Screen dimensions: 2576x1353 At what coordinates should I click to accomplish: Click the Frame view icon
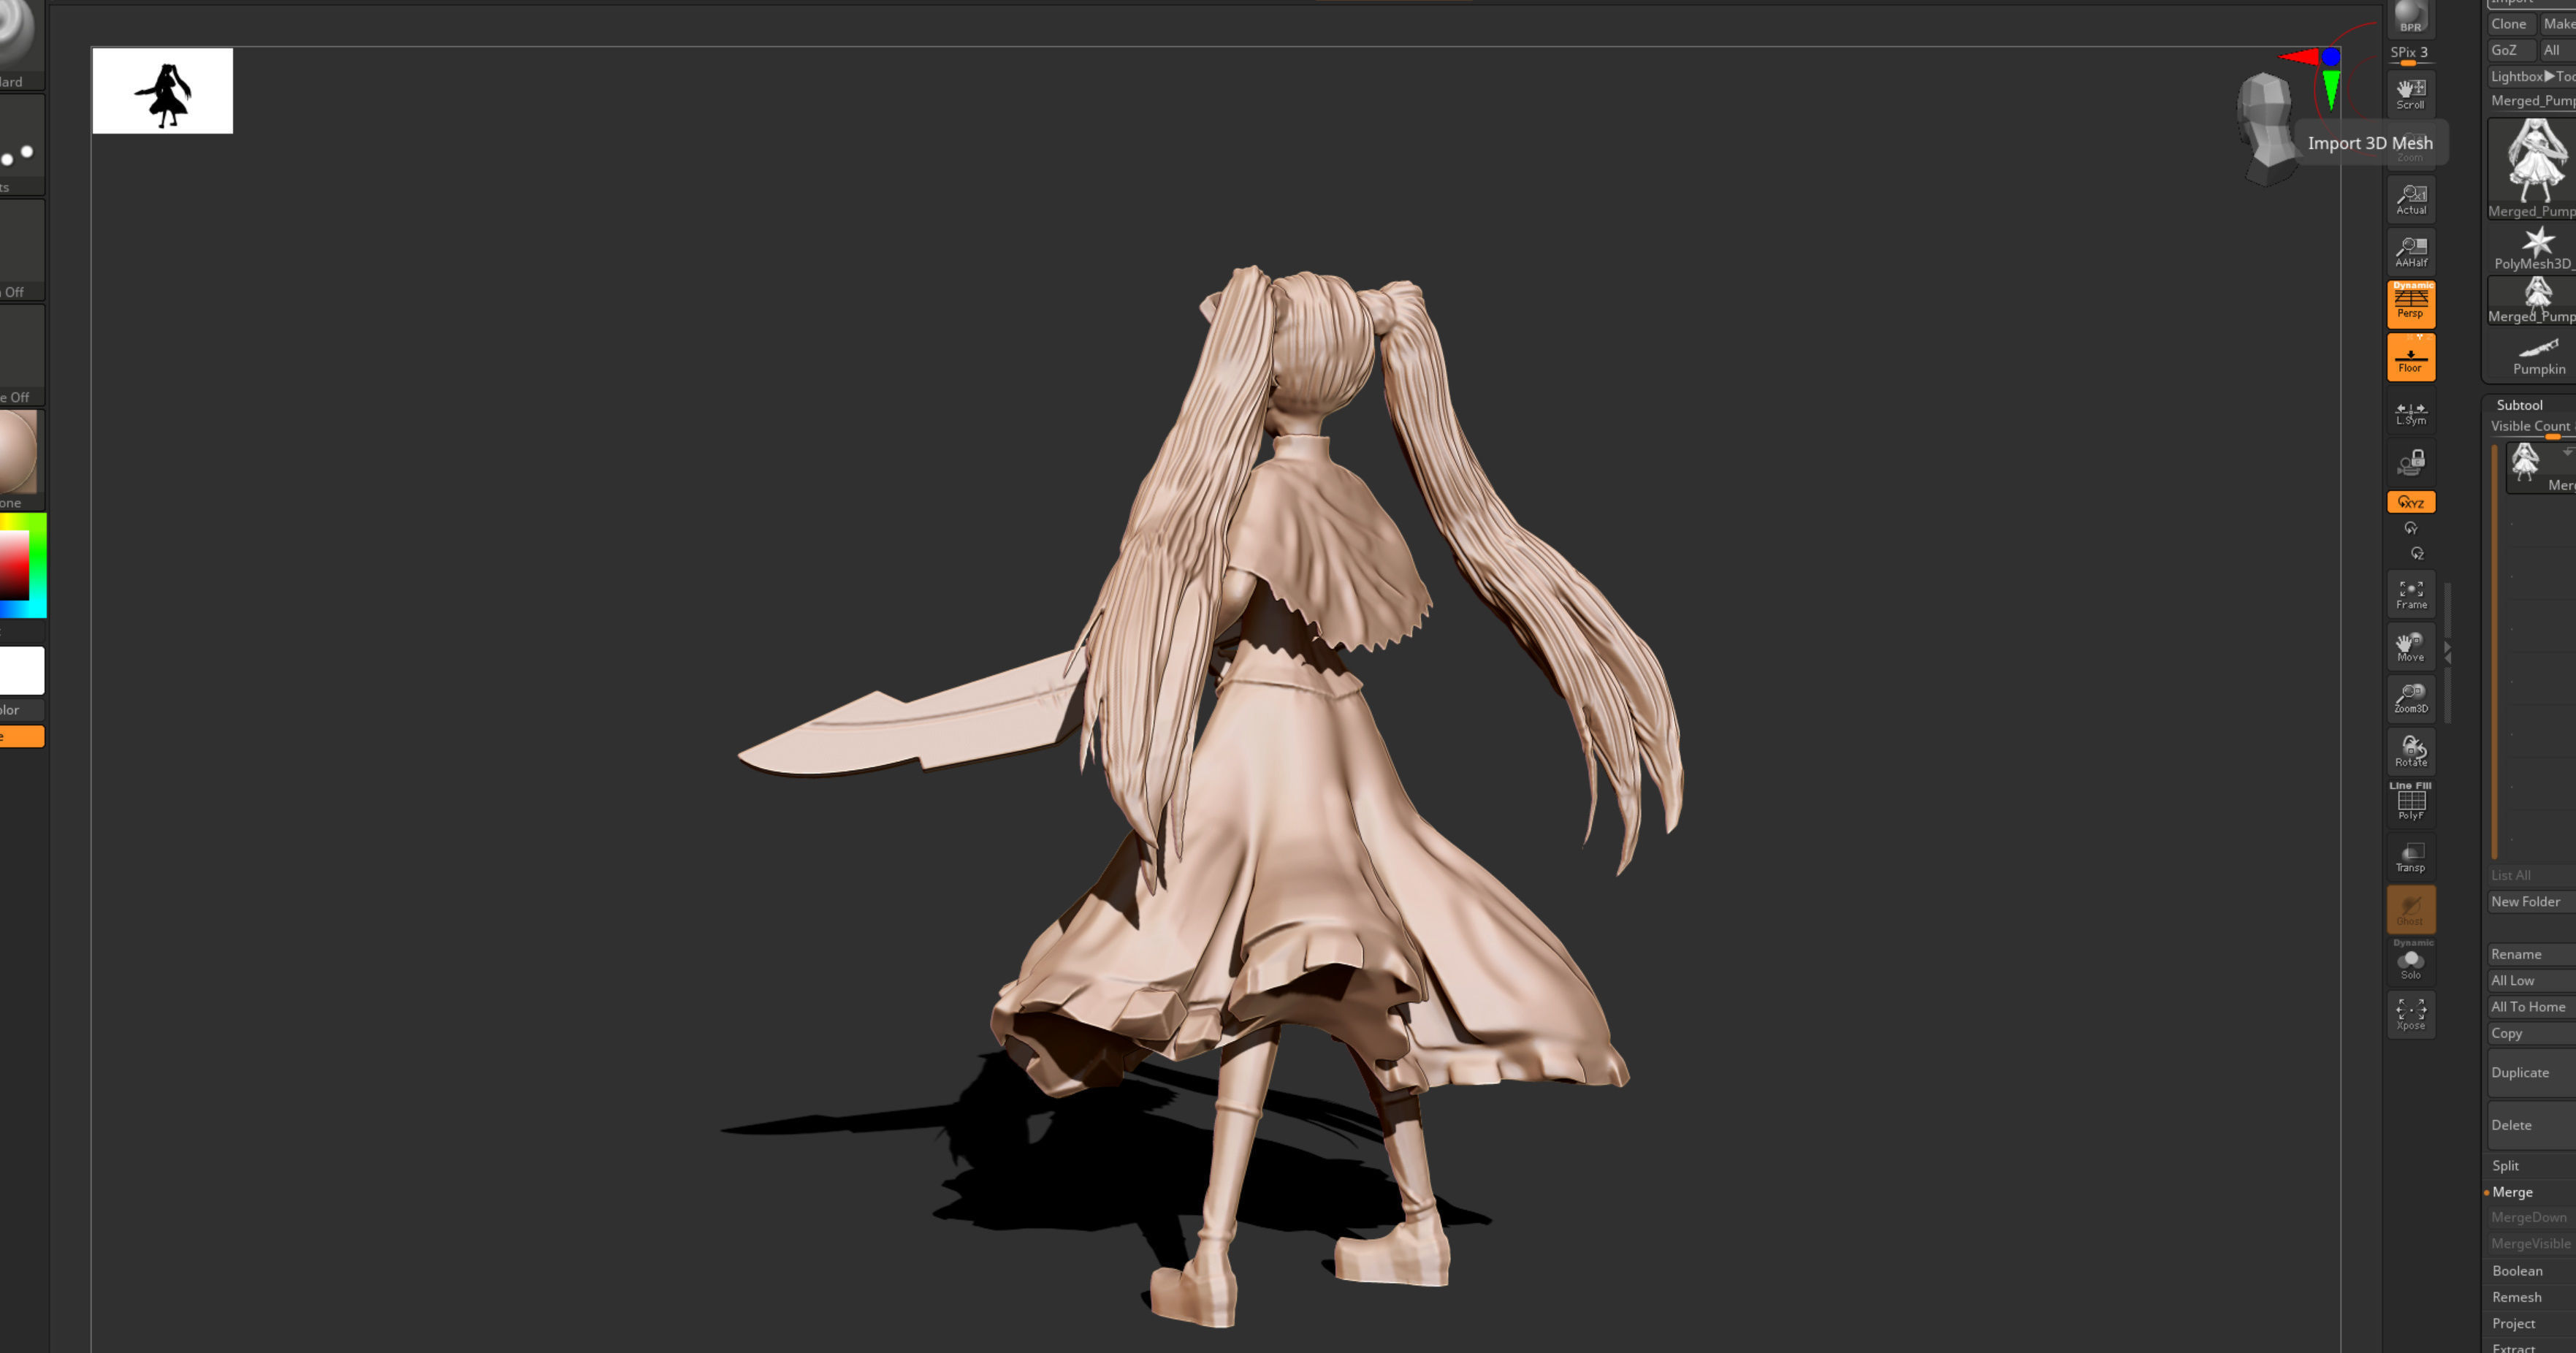pos(2410,594)
